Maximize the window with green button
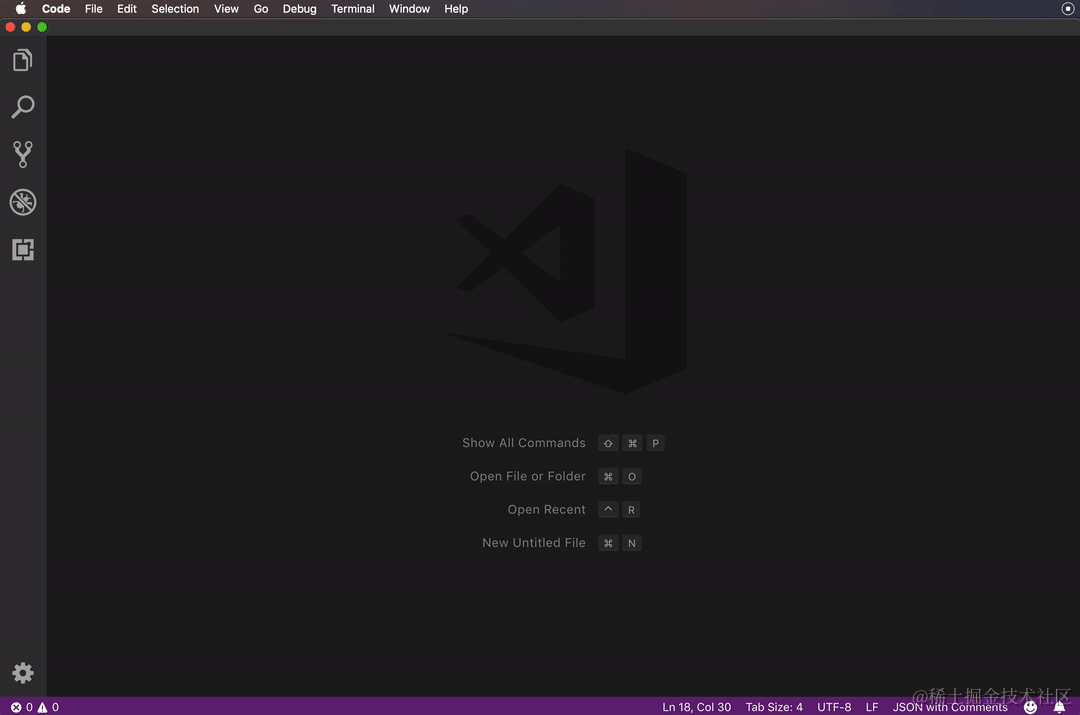Screen dimensions: 1080x715 (x=42, y=27)
